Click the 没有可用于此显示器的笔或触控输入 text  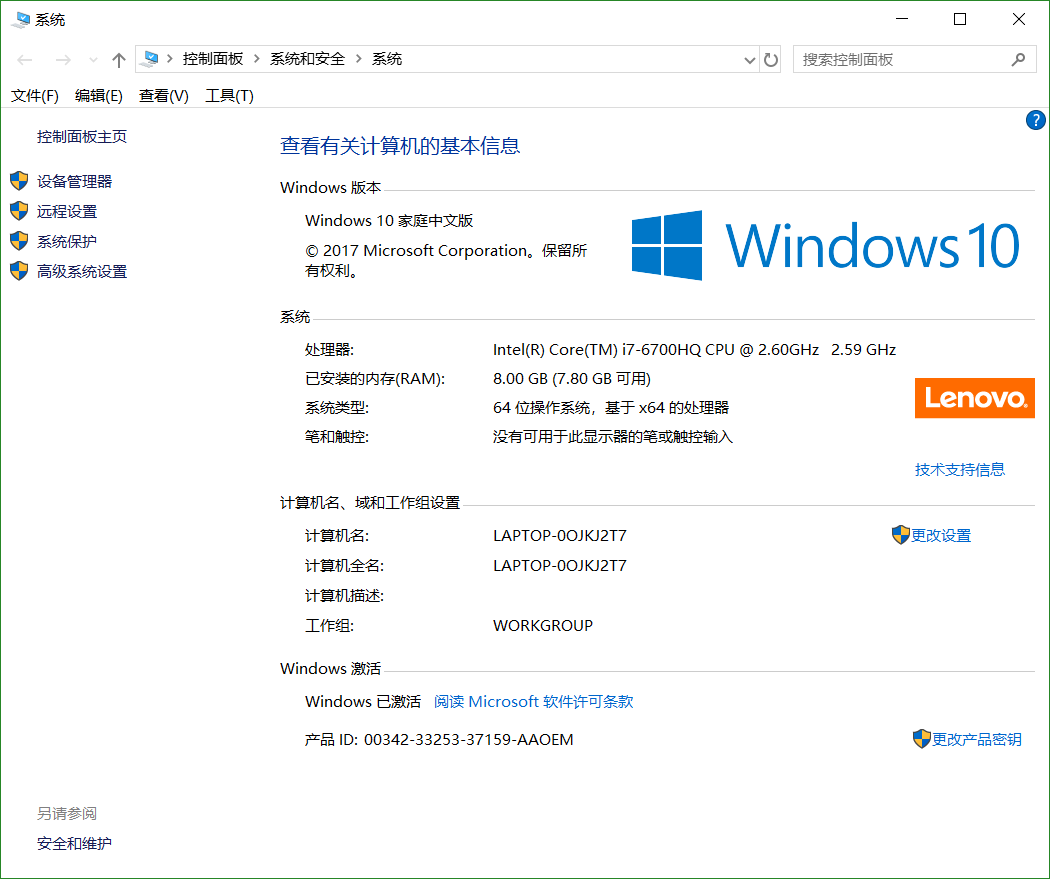click(613, 437)
